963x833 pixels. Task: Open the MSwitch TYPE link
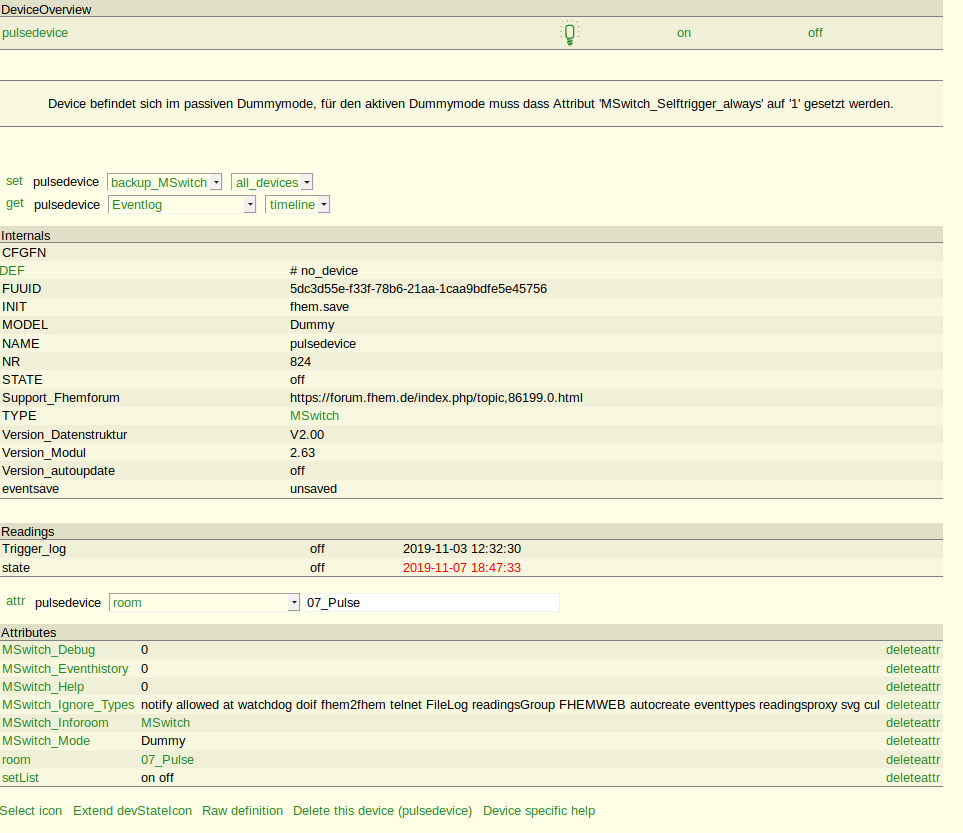click(x=314, y=416)
